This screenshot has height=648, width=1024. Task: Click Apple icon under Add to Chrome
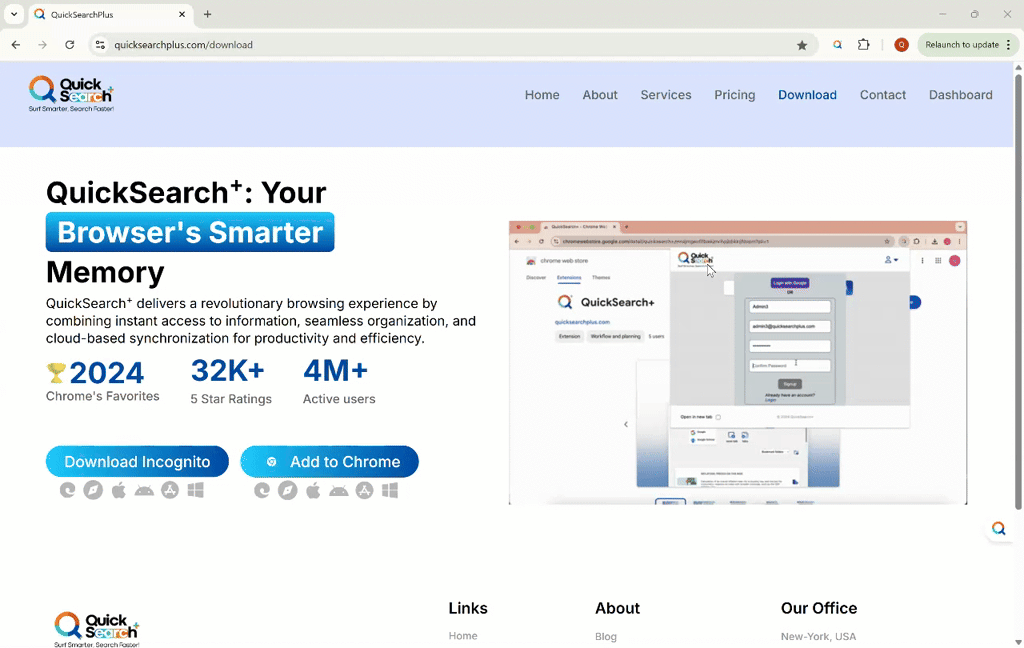[313, 490]
